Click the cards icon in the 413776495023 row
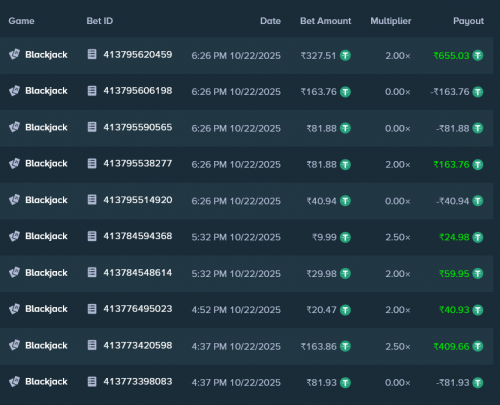Image resolution: width=500 pixels, height=405 pixels. pos(14,309)
